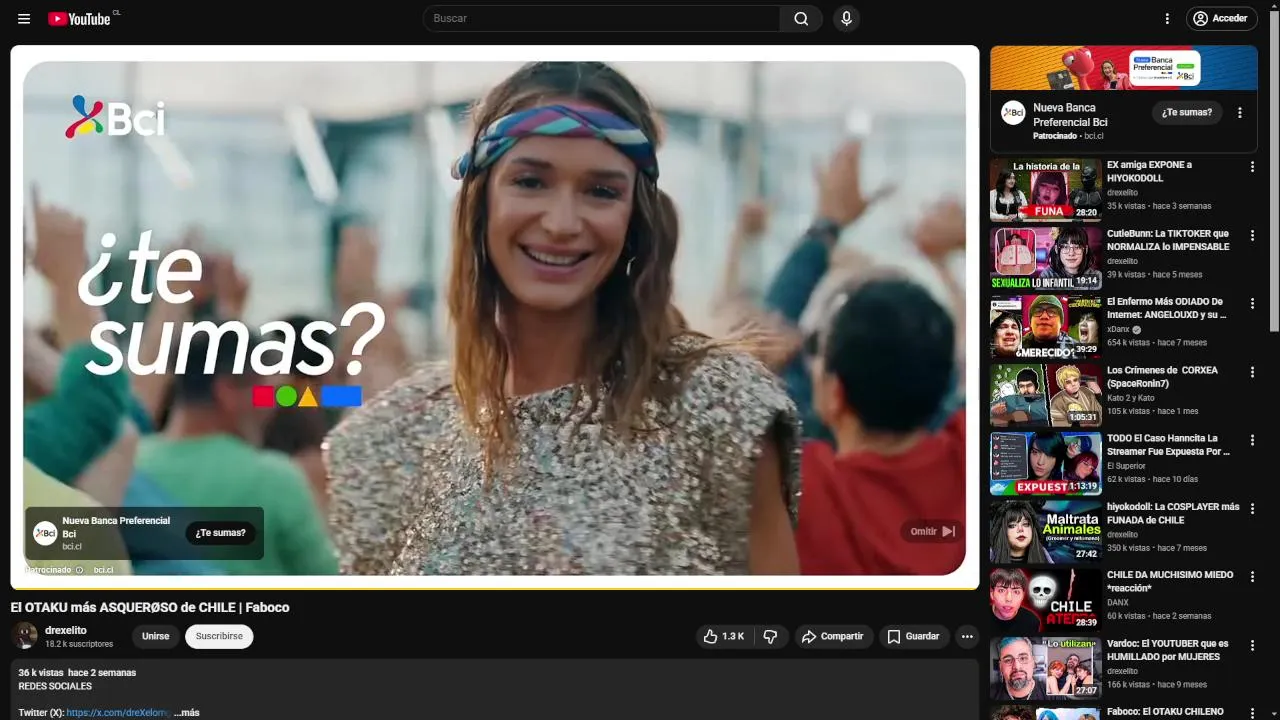Open options for hiyokodoll COSPLAYER video
This screenshot has height=720, width=1280.
(x=1252, y=508)
